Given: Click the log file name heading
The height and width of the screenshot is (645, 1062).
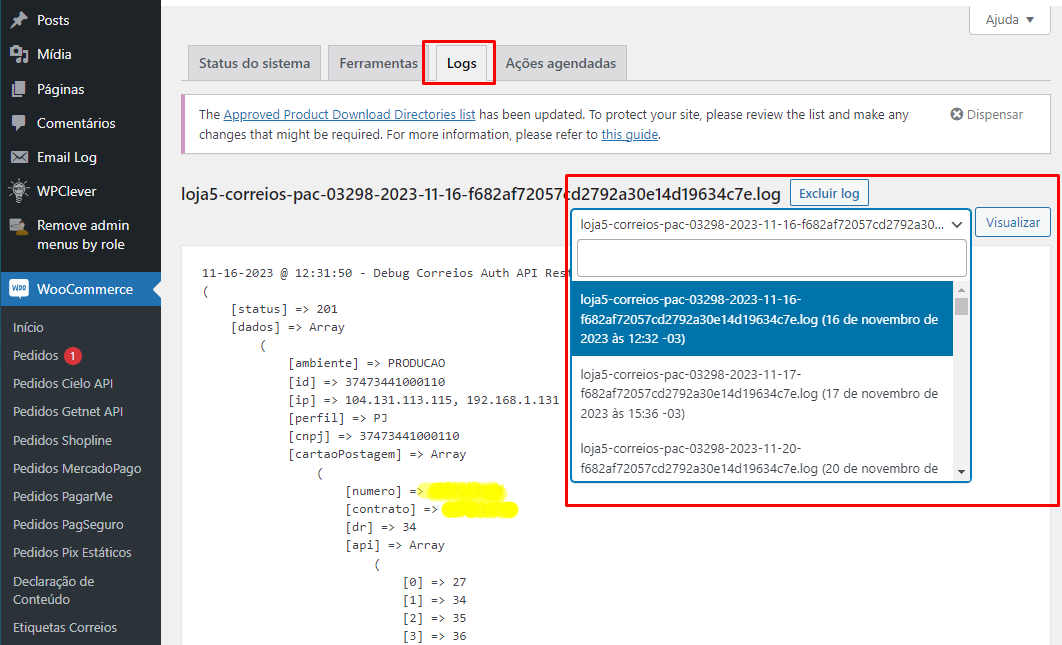Looking at the screenshot, I should click(480, 194).
